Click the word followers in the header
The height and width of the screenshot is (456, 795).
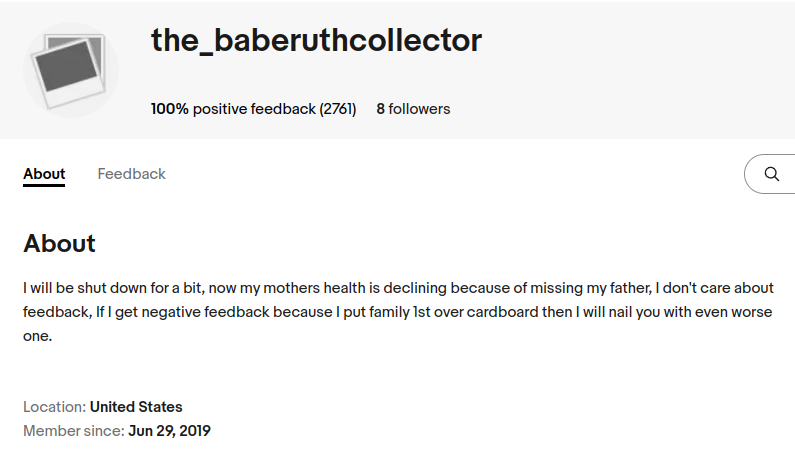click(x=419, y=109)
